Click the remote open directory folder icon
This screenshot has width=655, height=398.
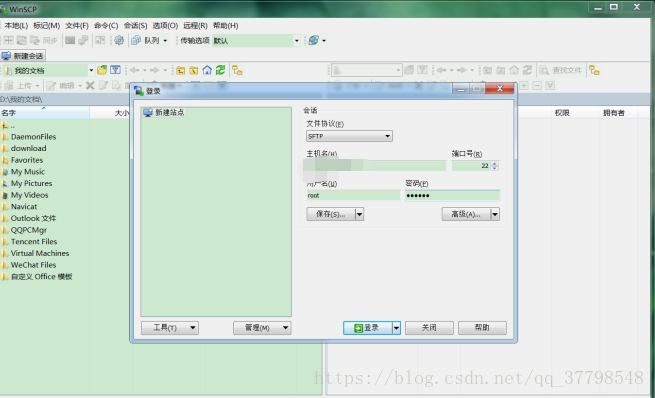(409, 70)
